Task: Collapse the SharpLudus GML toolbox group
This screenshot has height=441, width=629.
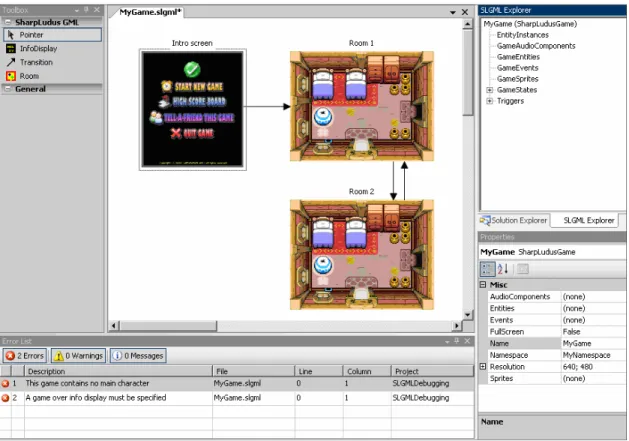Action: tap(8, 22)
